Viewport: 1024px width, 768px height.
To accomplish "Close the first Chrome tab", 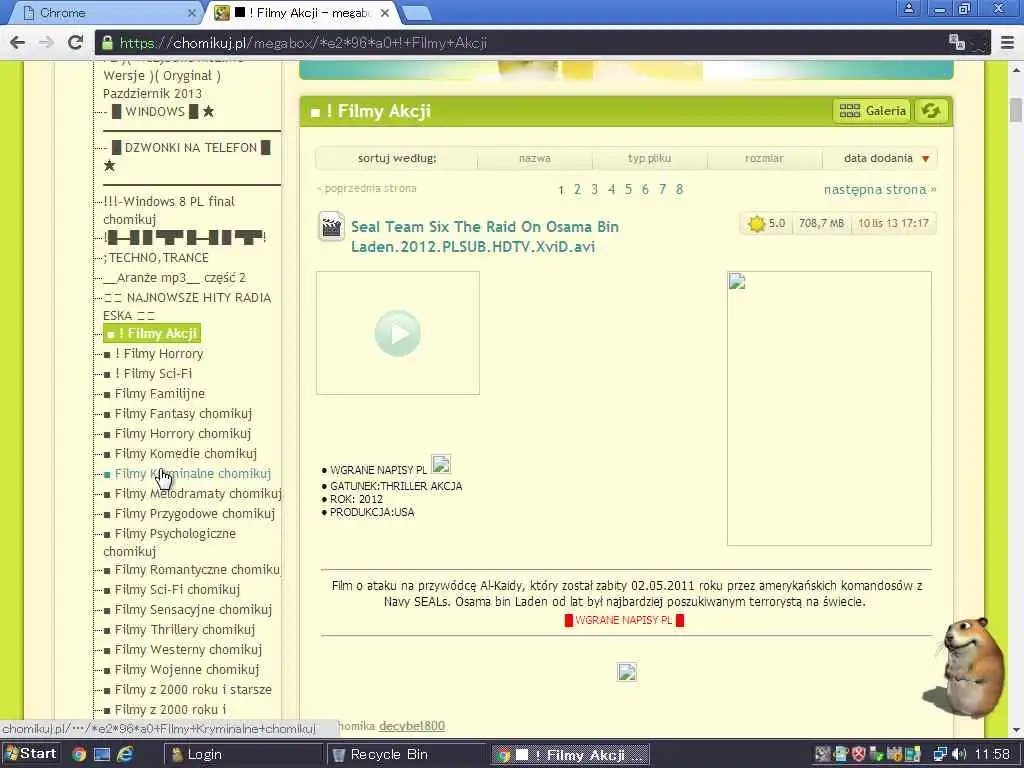I will coord(191,12).
